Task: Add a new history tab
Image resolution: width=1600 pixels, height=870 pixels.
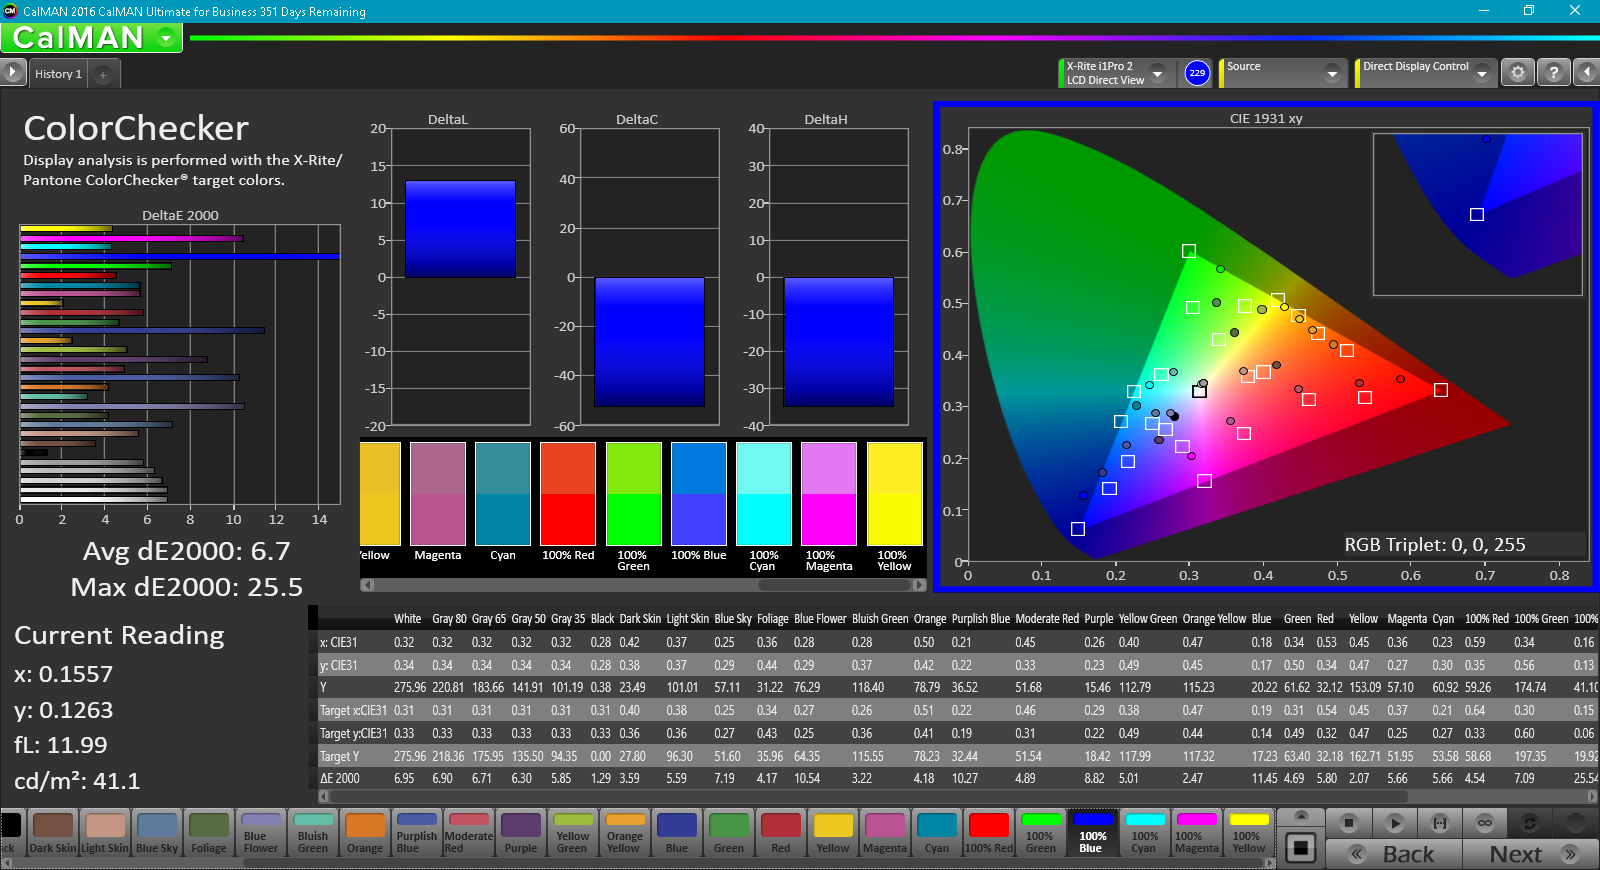Action: (103, 75)
